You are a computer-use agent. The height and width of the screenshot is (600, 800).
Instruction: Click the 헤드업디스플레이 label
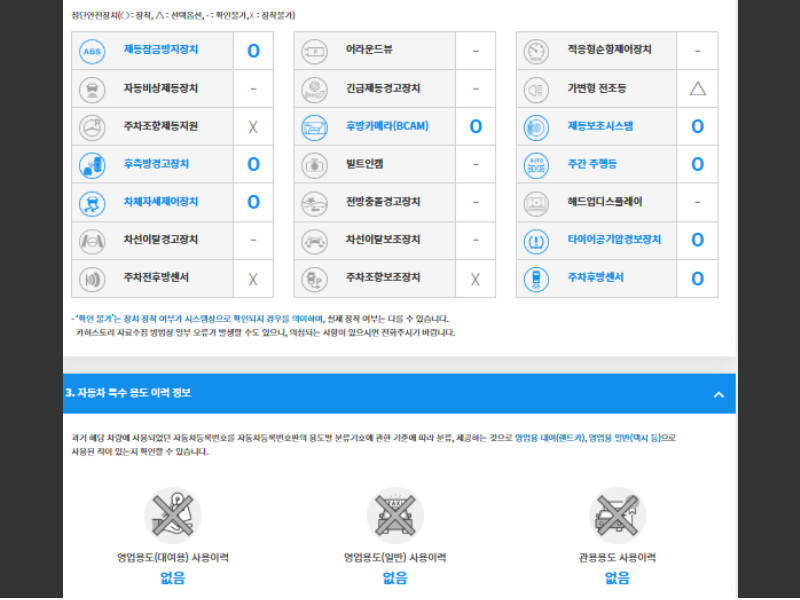click(605, 202)
